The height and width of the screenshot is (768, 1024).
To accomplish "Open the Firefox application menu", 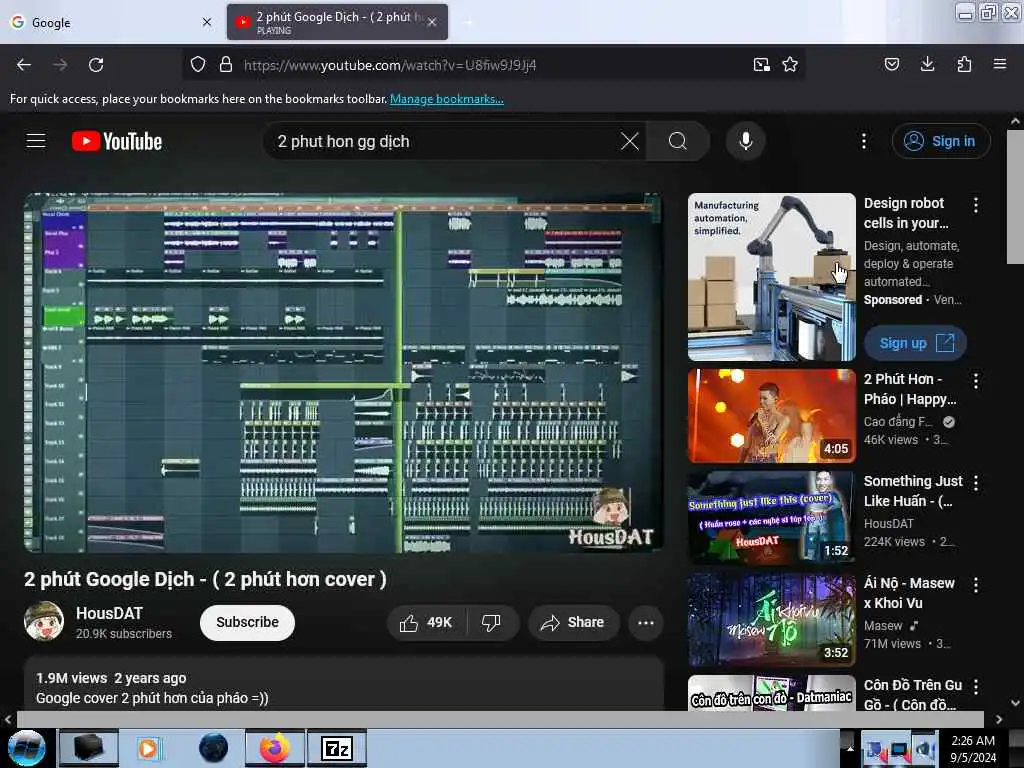I will tap(1000, 65).
